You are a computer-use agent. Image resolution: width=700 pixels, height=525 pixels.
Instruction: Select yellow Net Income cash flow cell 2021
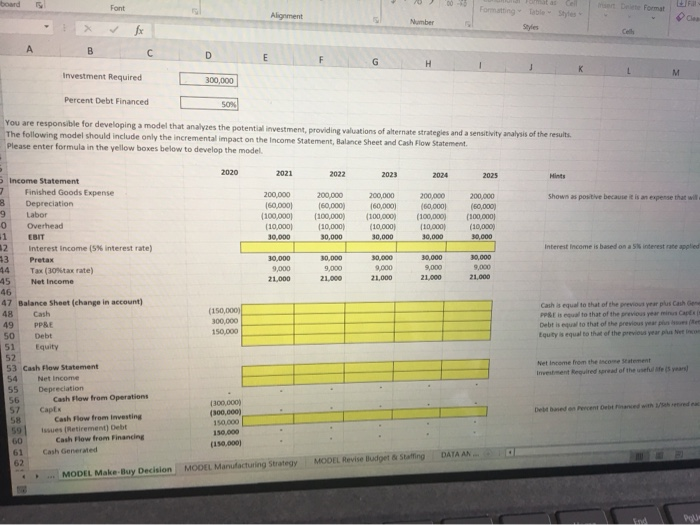(268, 371)
